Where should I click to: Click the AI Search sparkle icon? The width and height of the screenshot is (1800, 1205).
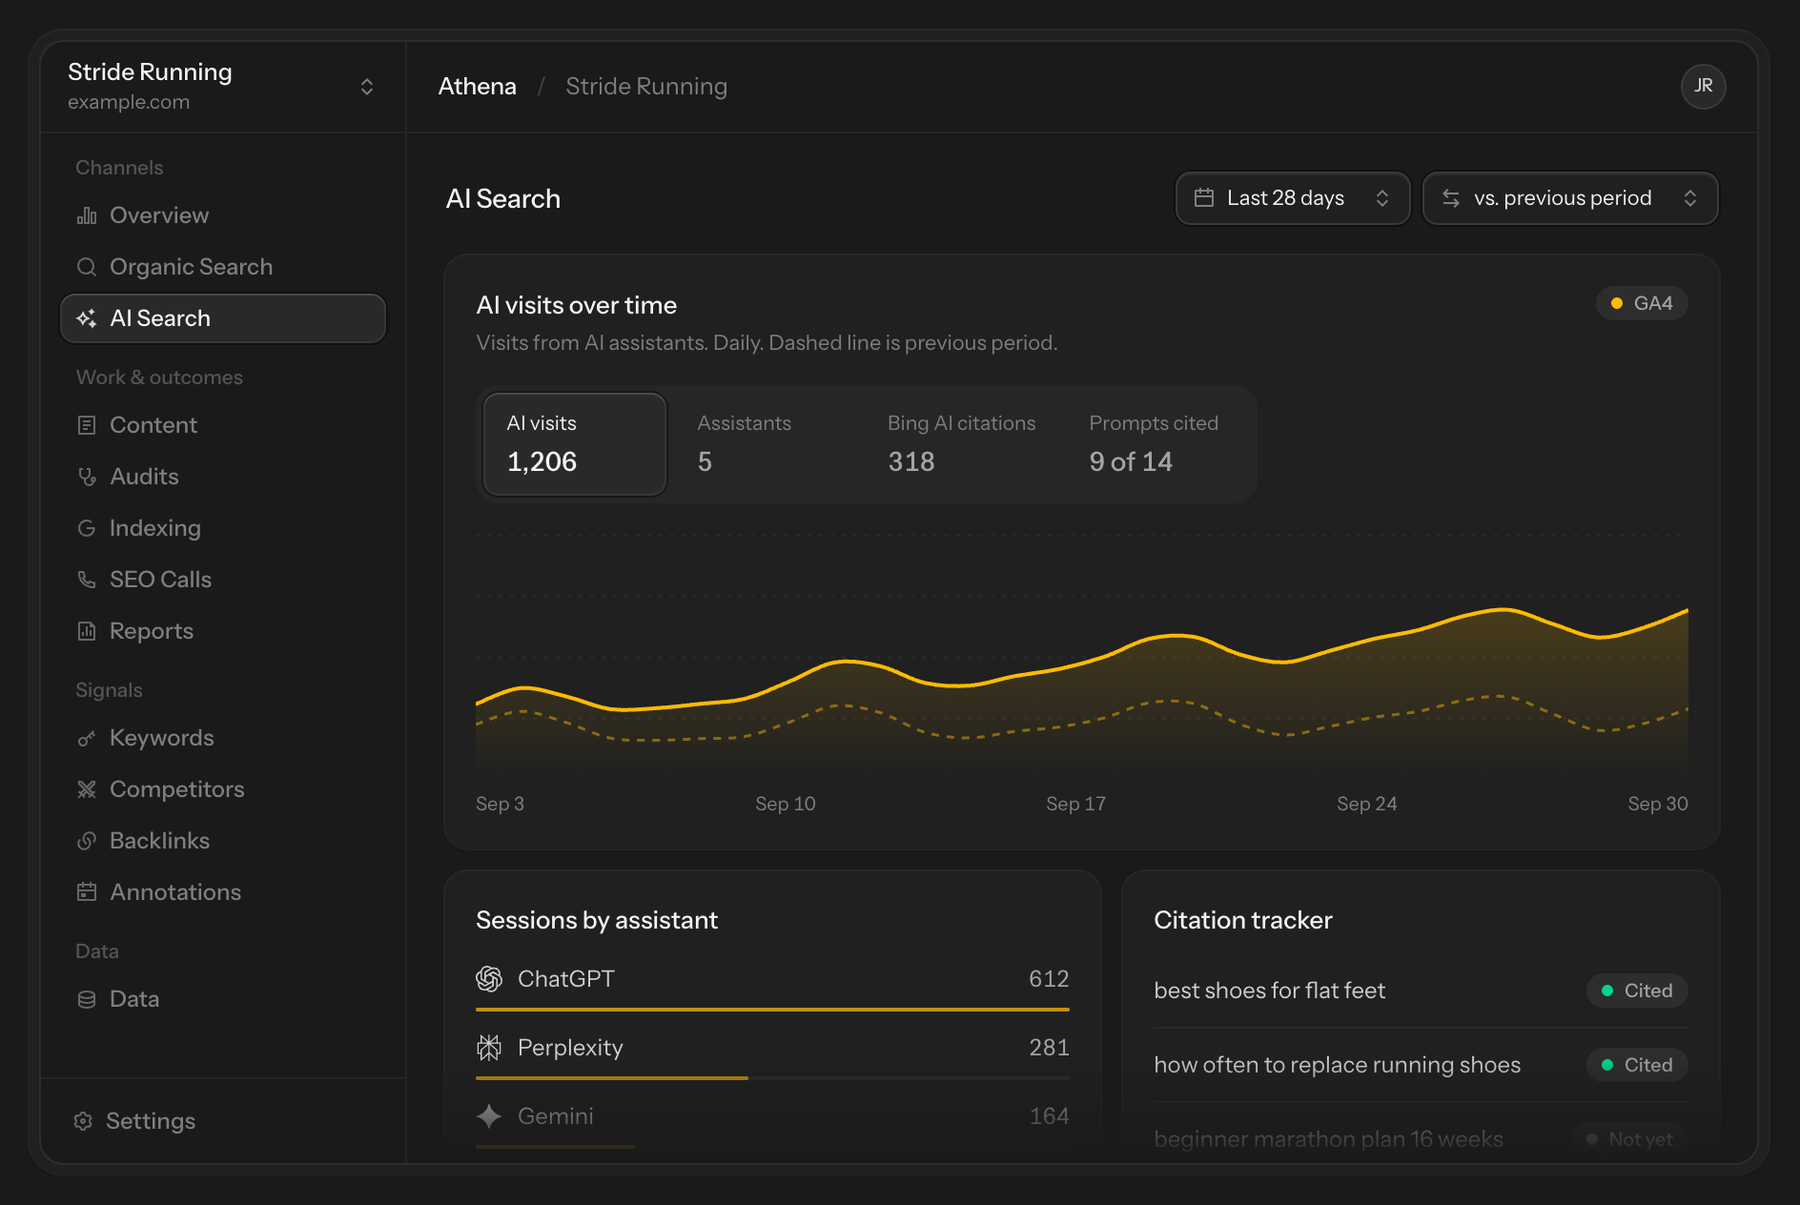point(87,318)
